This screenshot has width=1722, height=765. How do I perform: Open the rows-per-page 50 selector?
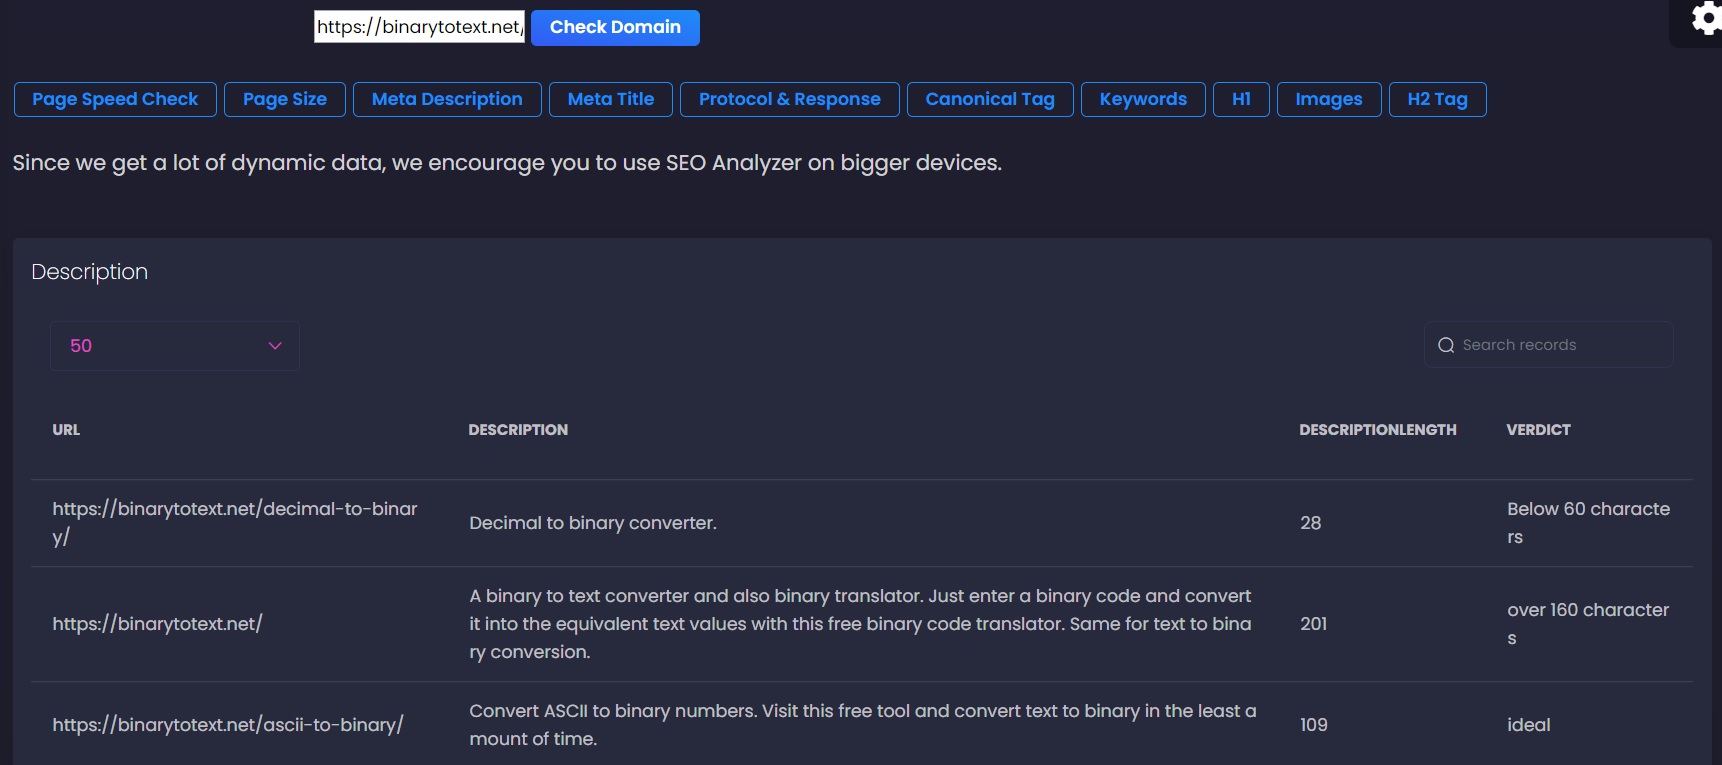174,346
